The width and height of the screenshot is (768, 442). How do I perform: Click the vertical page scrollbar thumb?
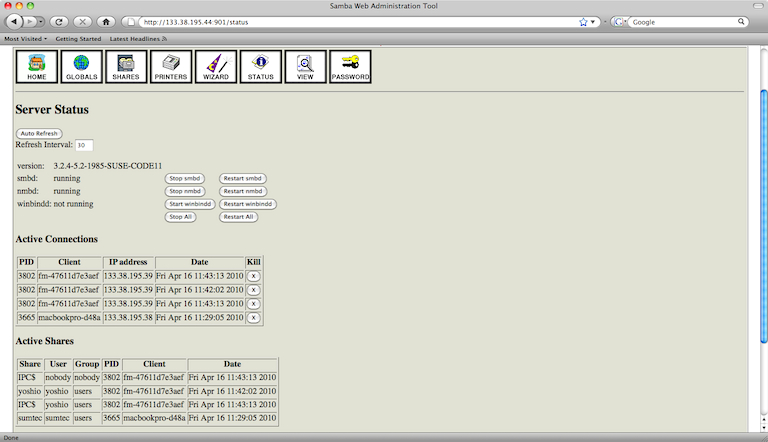[x=764, y=216]
